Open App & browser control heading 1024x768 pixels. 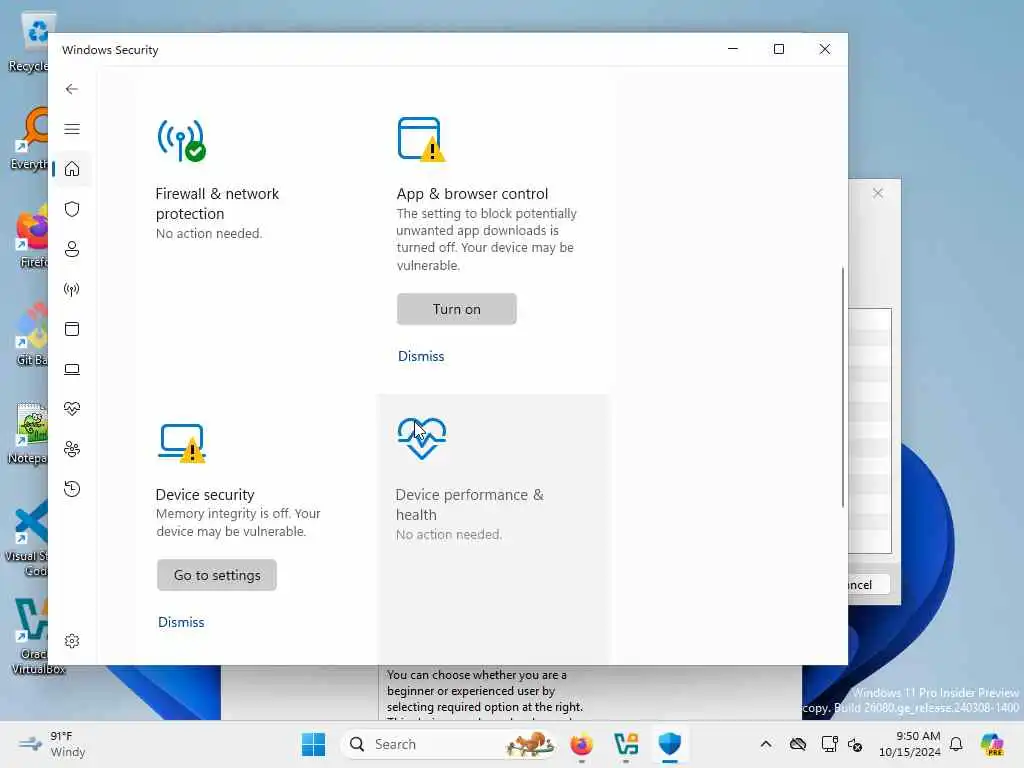click(x=472, y=194)
